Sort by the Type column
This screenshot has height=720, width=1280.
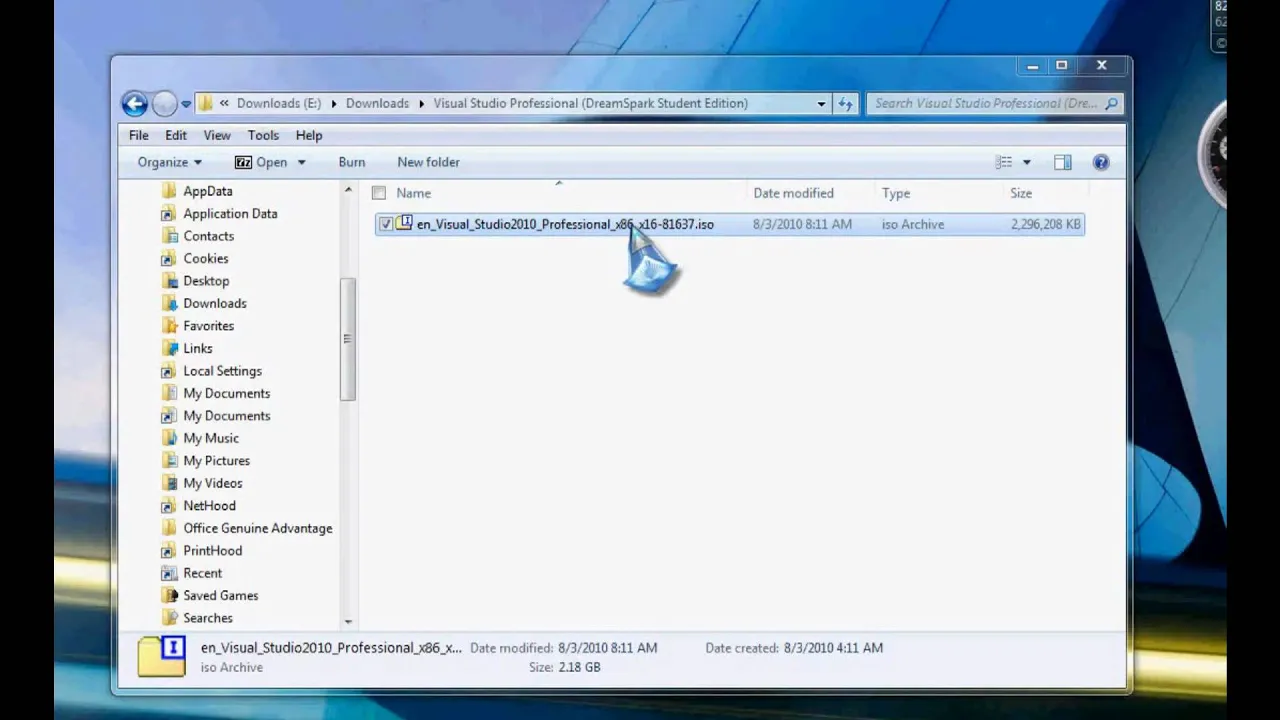tap(896, 193)
